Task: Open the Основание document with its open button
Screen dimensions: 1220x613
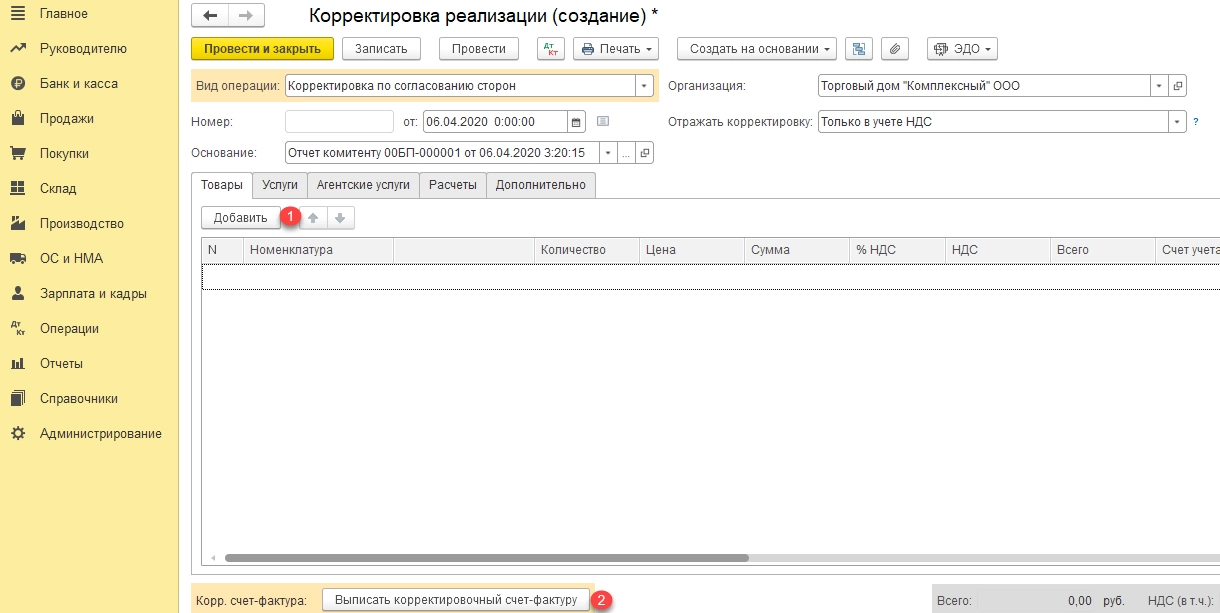Action: pyautogui.click(x=644, y=153)
